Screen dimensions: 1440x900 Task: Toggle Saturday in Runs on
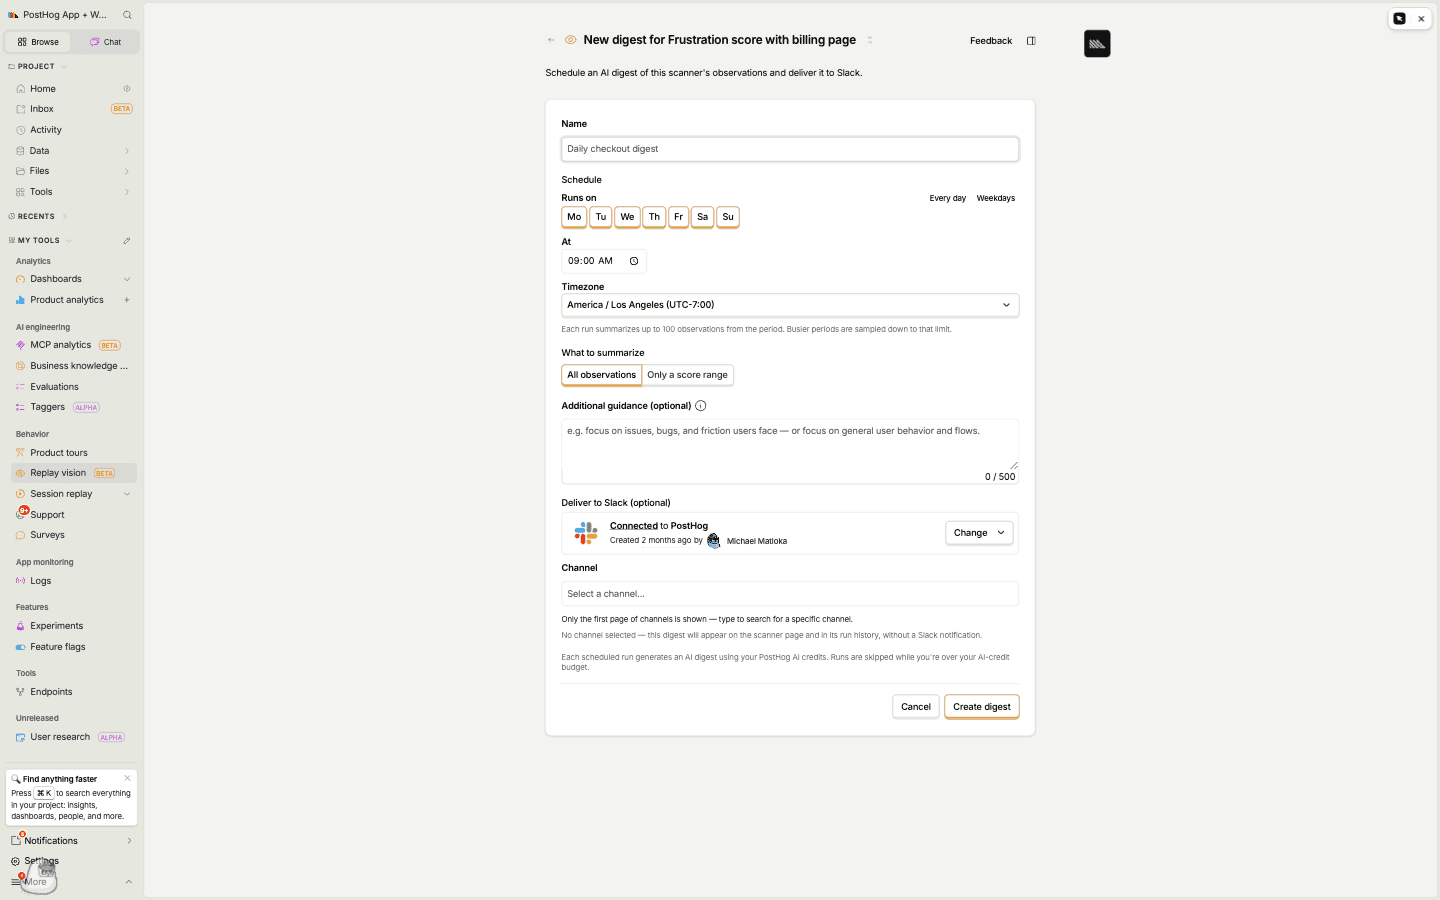(x=703, y=217)
